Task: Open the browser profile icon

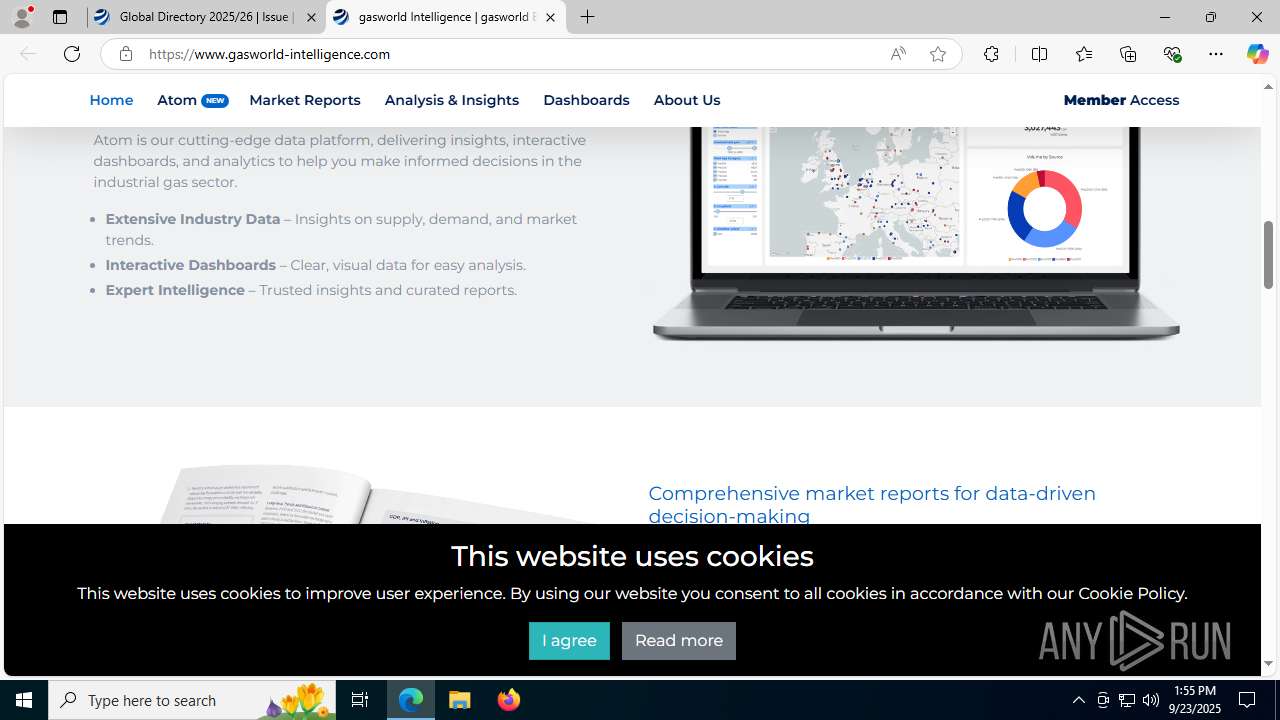Action: pos(22,17)
